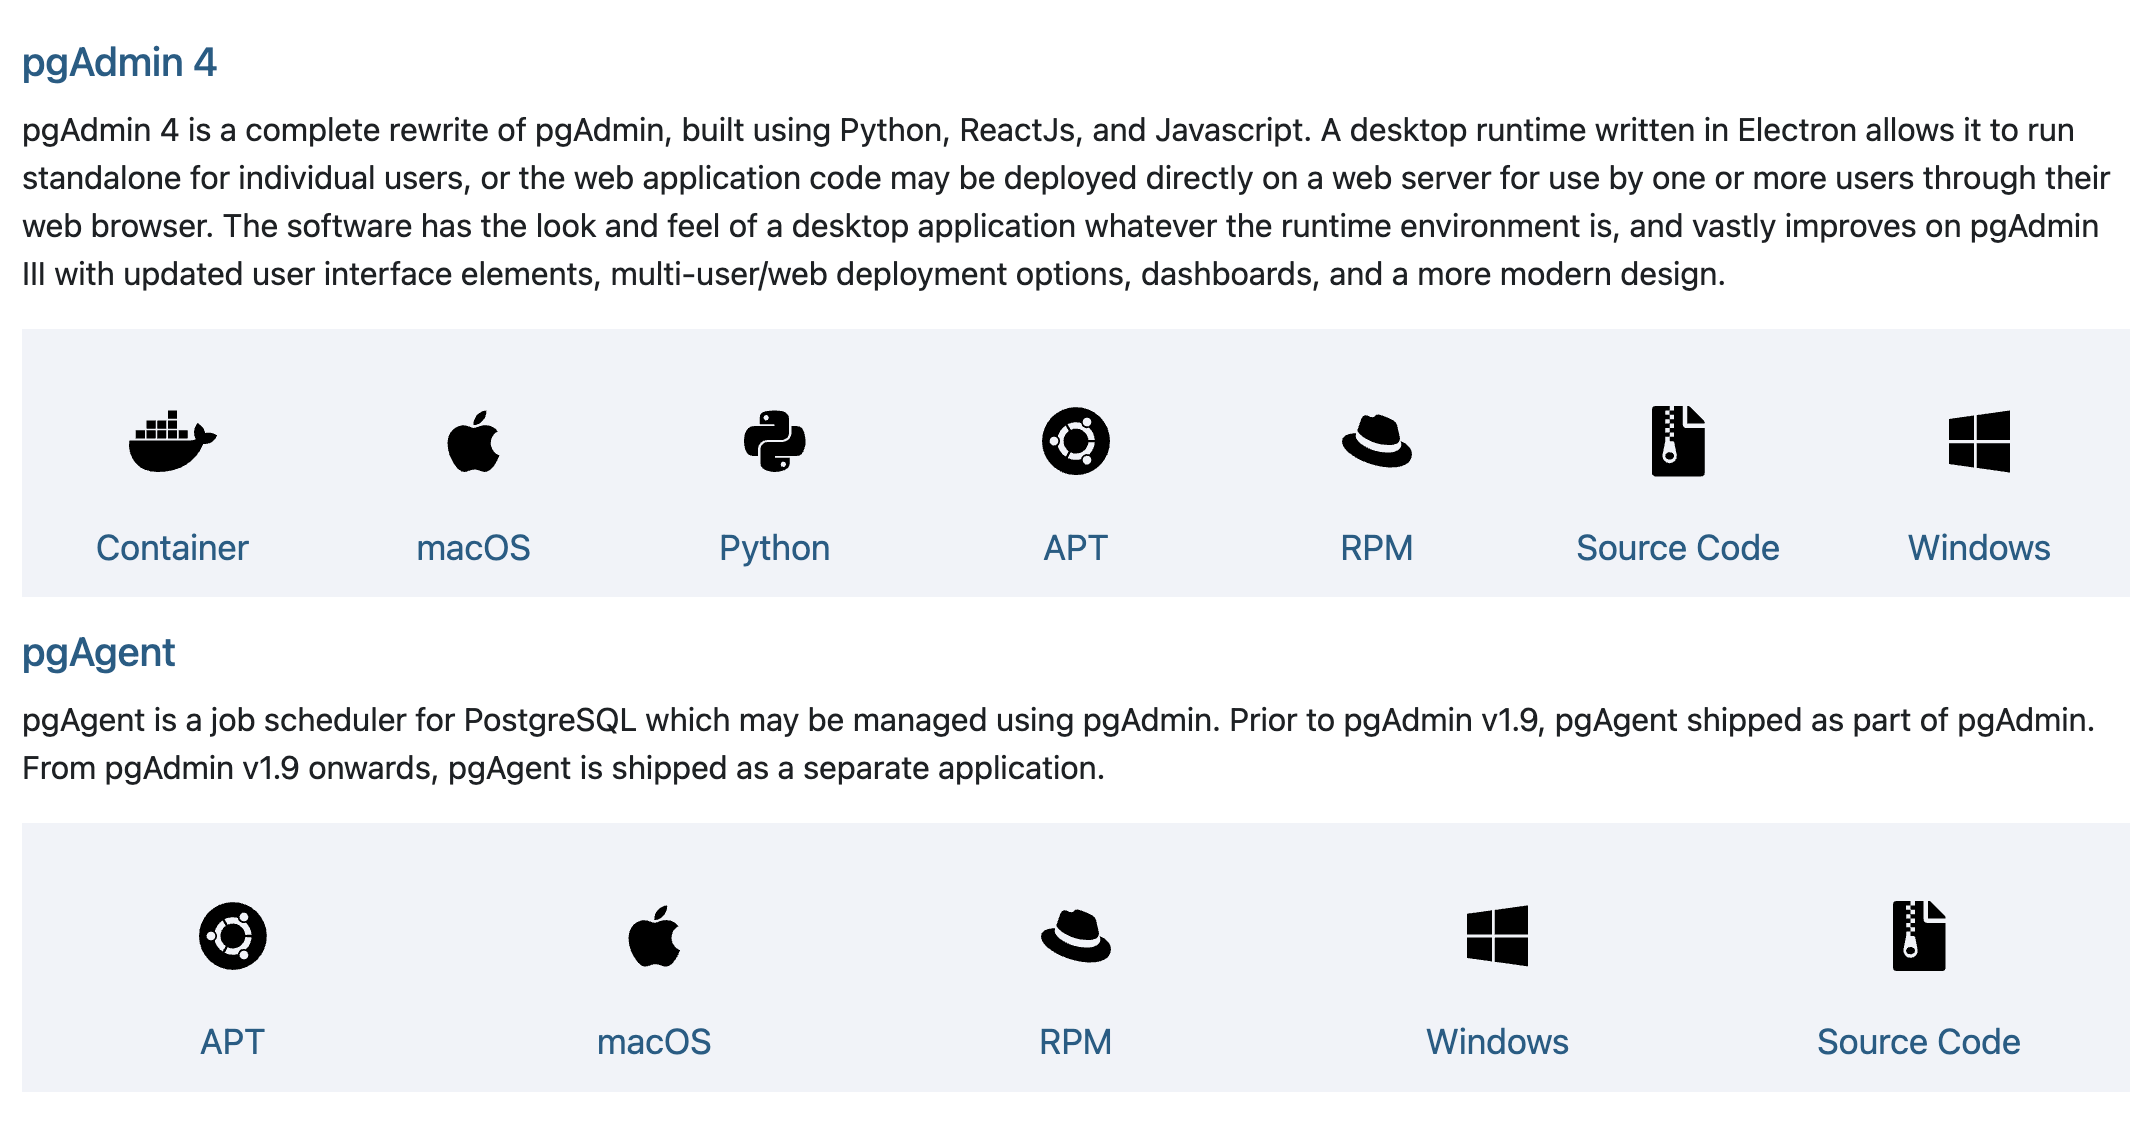The image size is (2148, 1124).
Task: Open the RPM link under pgAgent
Action: click(x=1075, y=1041)
